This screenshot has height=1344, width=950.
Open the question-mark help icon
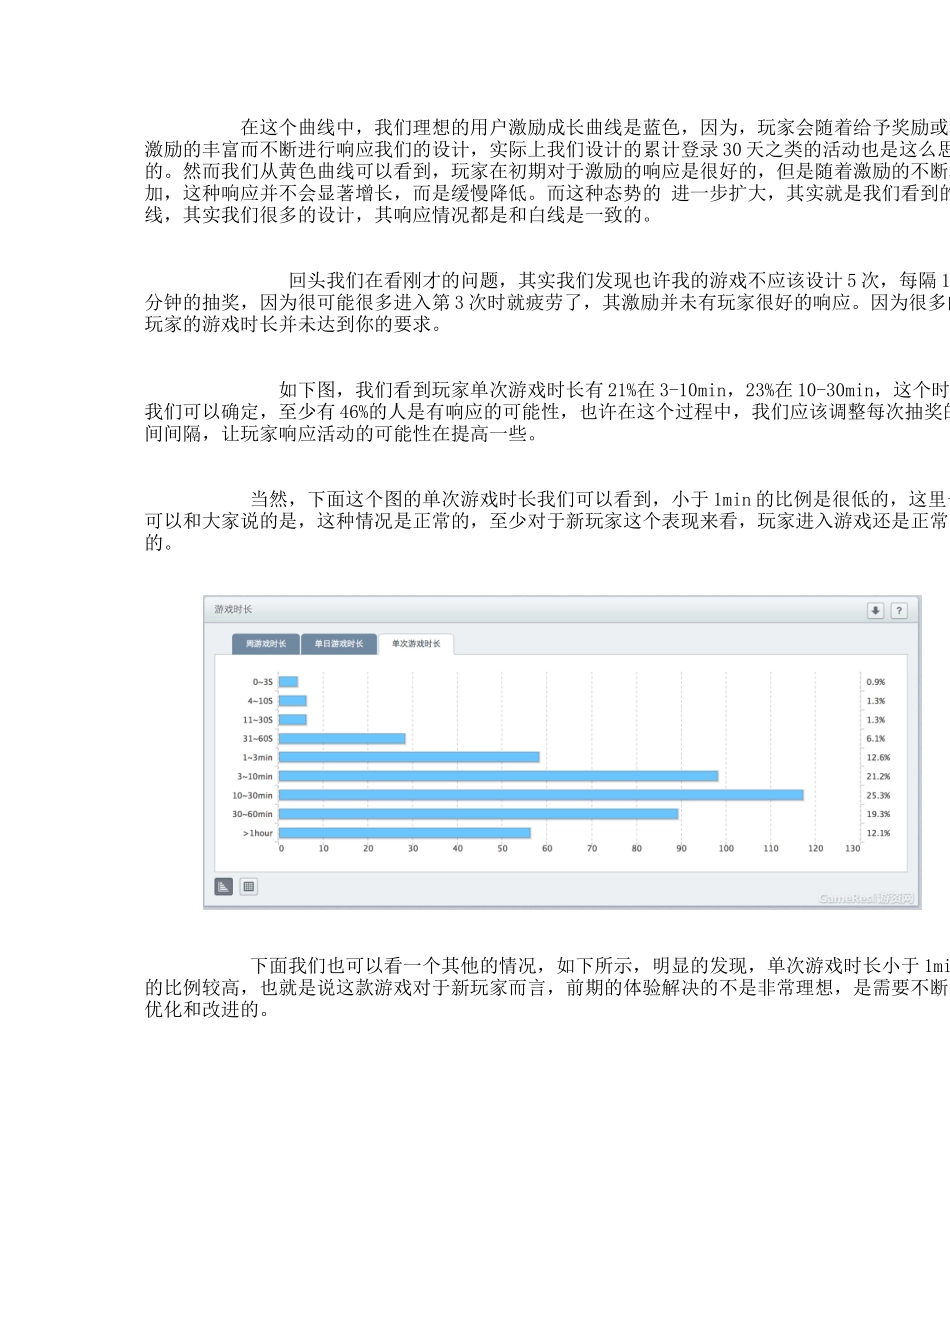pos(899,610)
